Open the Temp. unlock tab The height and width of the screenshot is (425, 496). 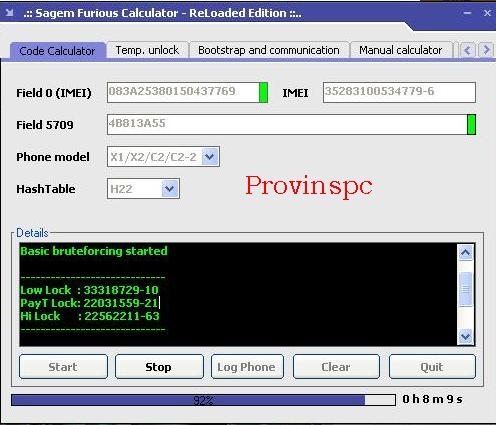(147, 50)
